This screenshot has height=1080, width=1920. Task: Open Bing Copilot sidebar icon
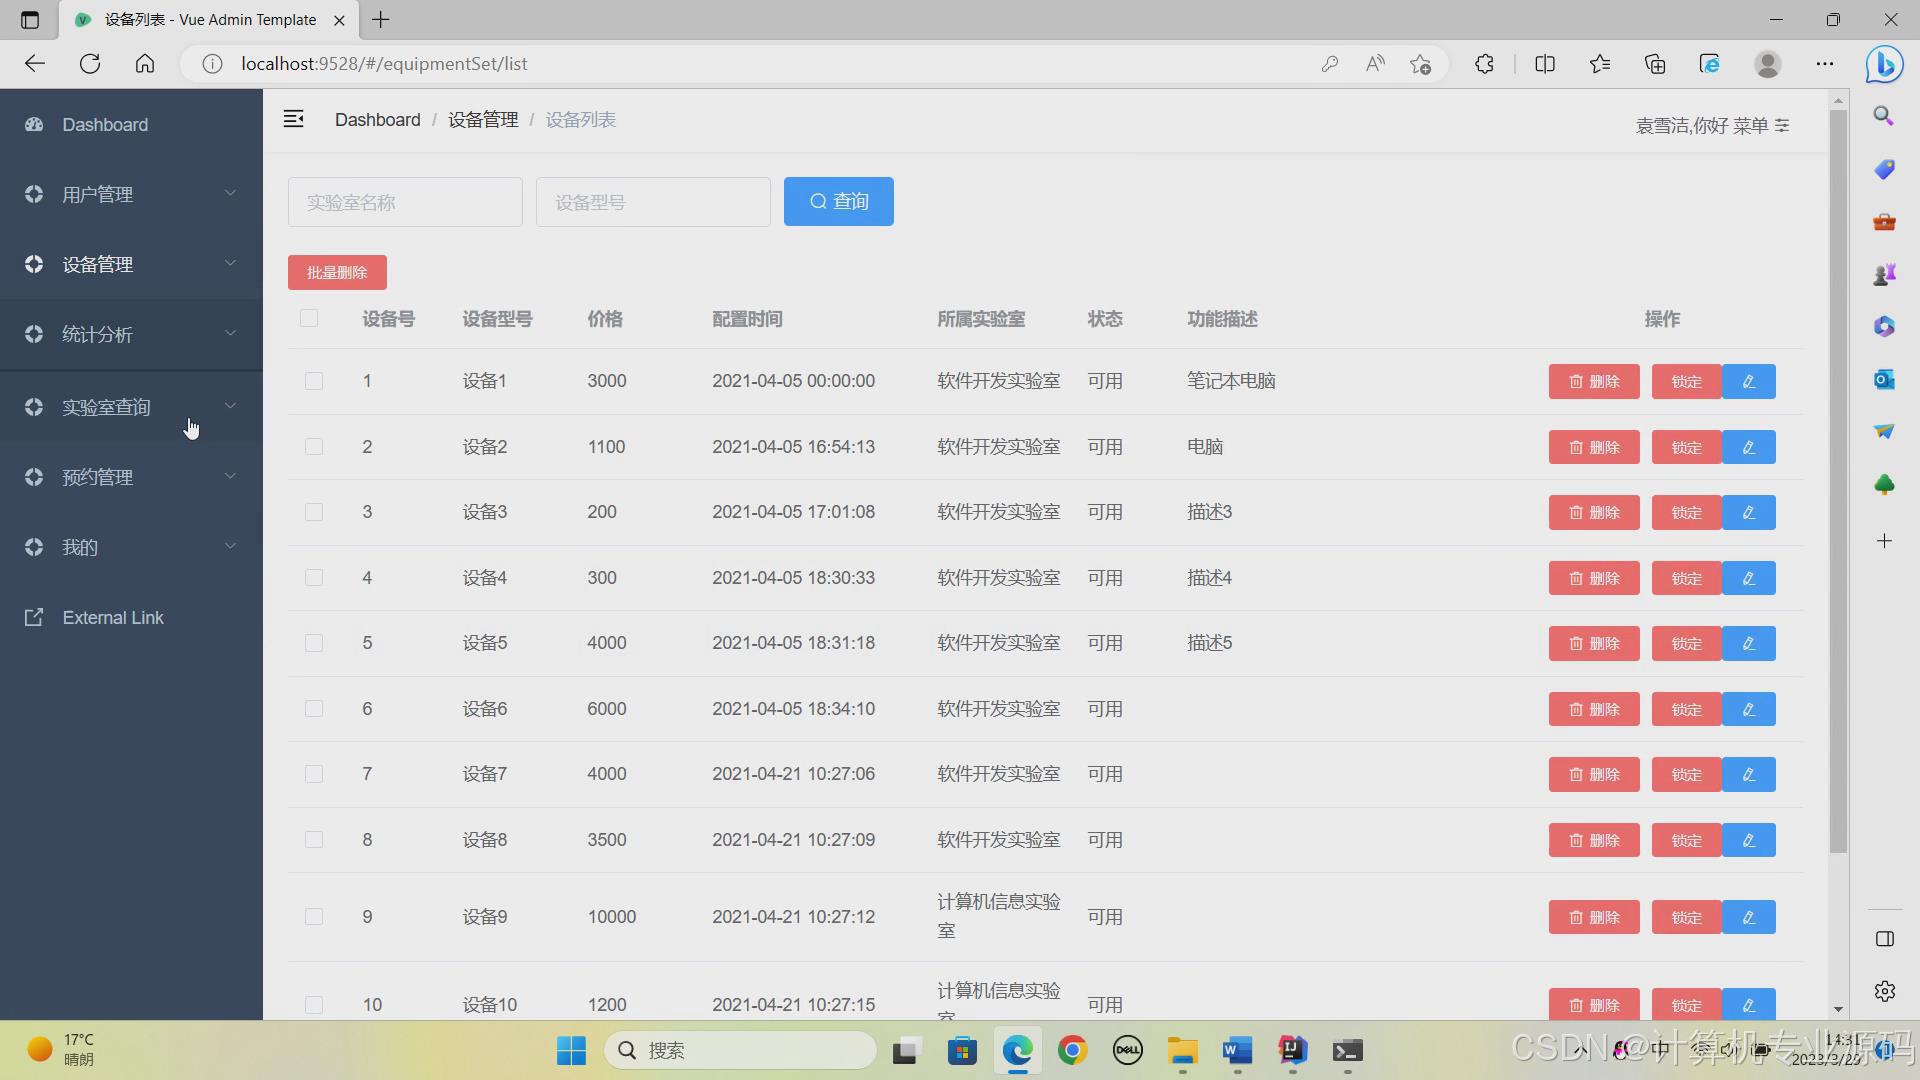pyautogui.click(x=1884, y=64)
